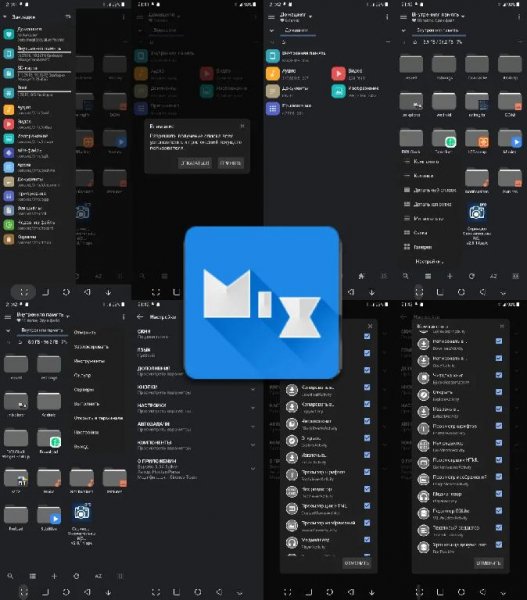
Task: Click SD card usage bar in bookmarks drawer
Action: [44, 72]
